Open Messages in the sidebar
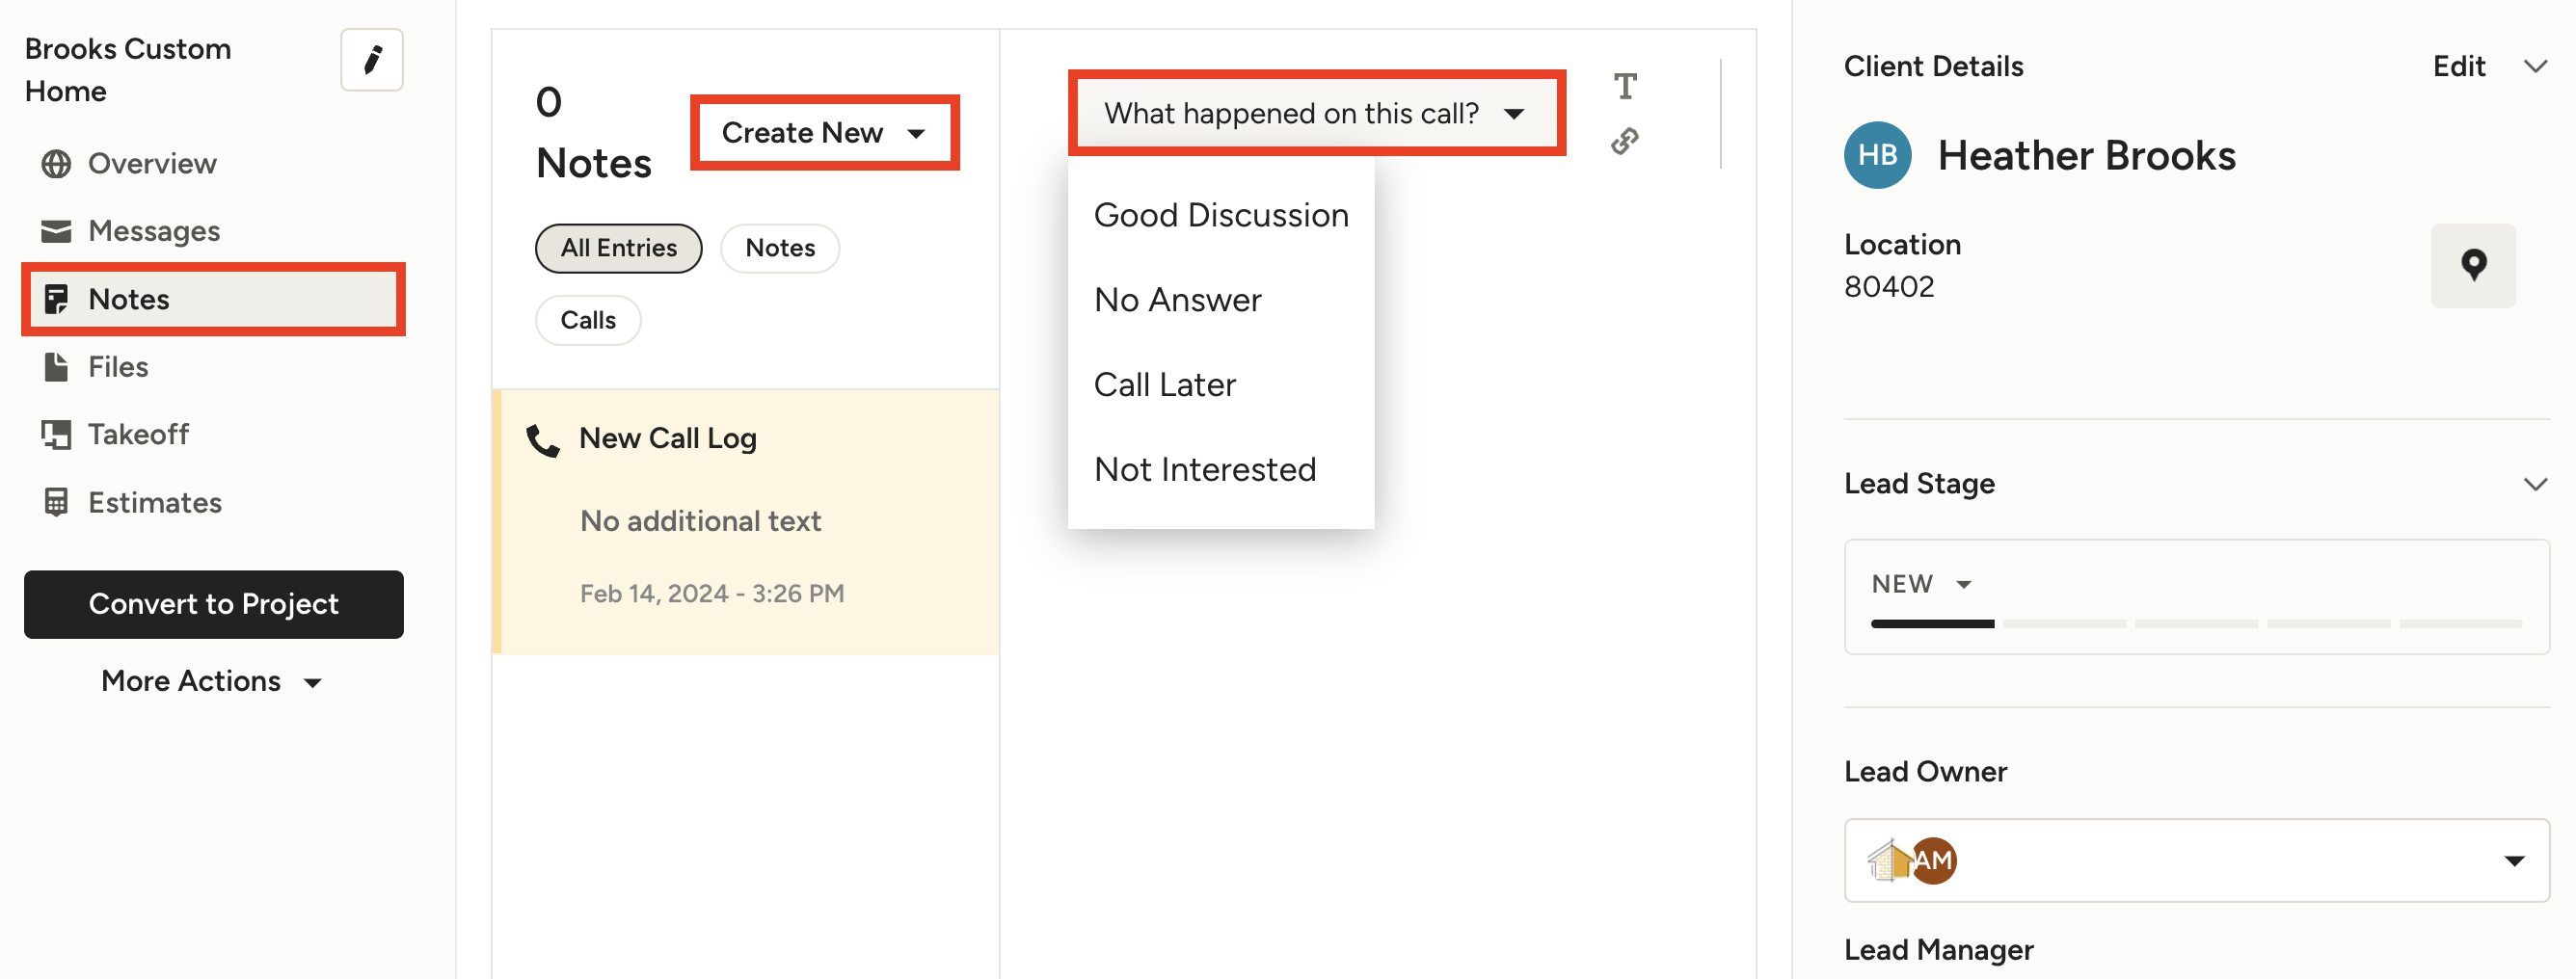This screenshot has height=979, width=2576. [153, 231]
